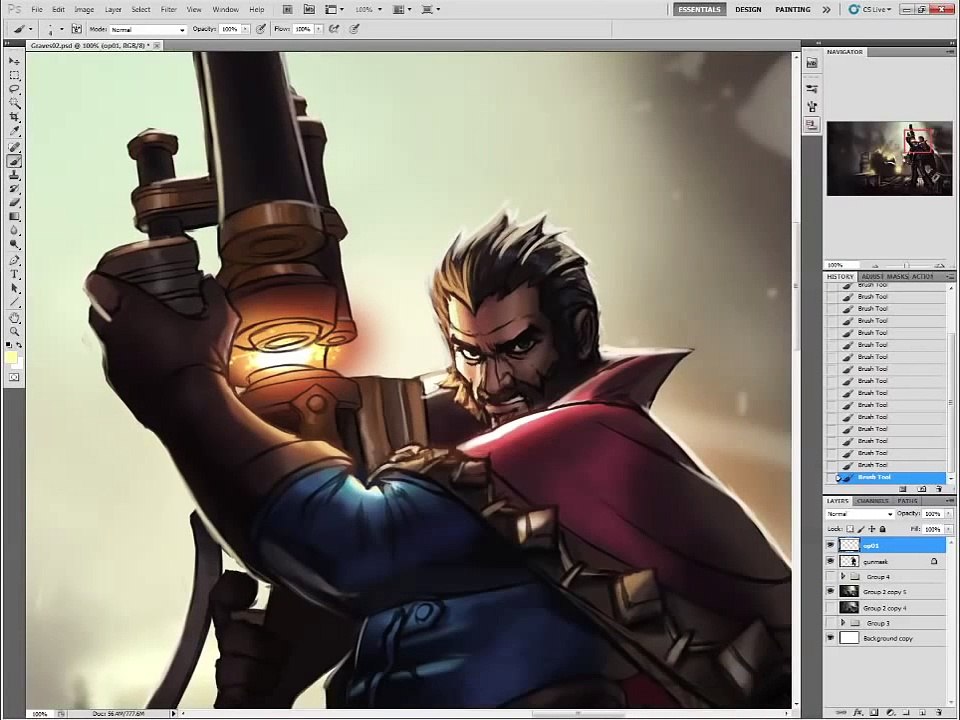Open the Filter menu
Image resolution: width=960 pixels, height=720 pixels.
(x=168, y=9)
